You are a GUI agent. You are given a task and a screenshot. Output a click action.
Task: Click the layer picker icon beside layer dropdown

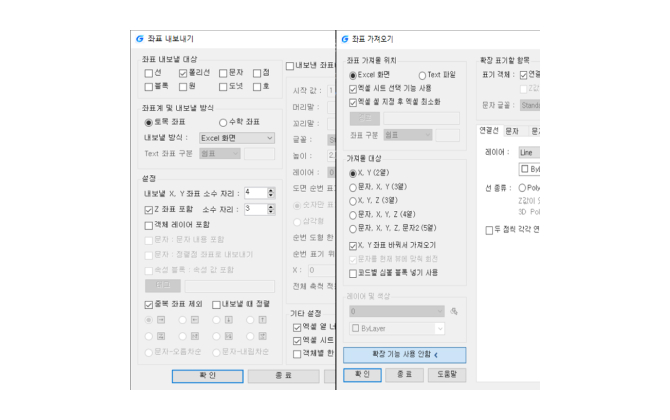pos(453,311)
